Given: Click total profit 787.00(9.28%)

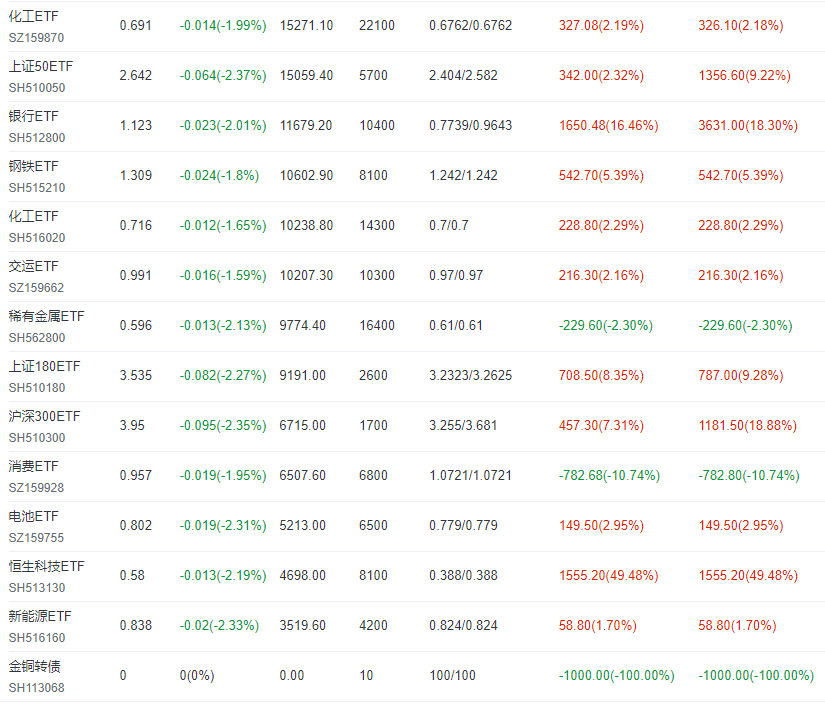Looking at the screenshot, I should point(741,376).
